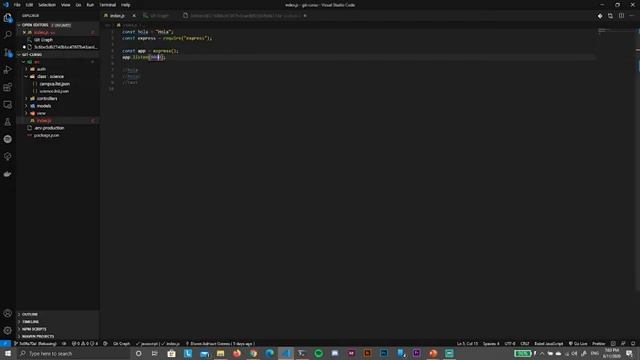
Task: Switch to the Git Graph tab
Action: (x=159, y=16)
